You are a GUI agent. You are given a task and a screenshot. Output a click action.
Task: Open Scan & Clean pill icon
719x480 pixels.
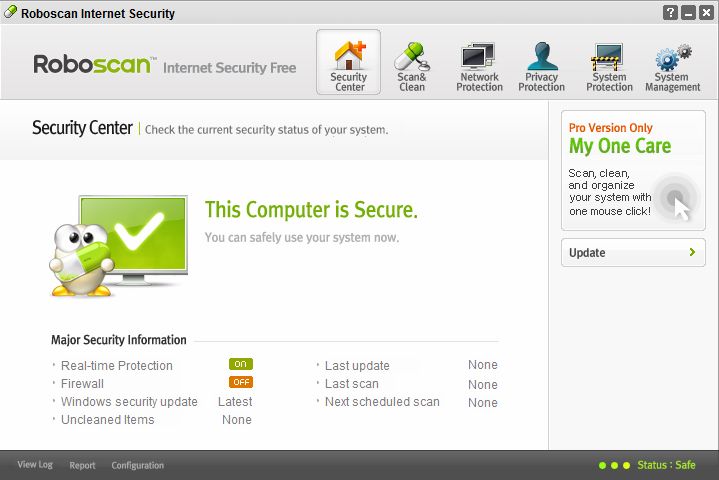(412, 56)
